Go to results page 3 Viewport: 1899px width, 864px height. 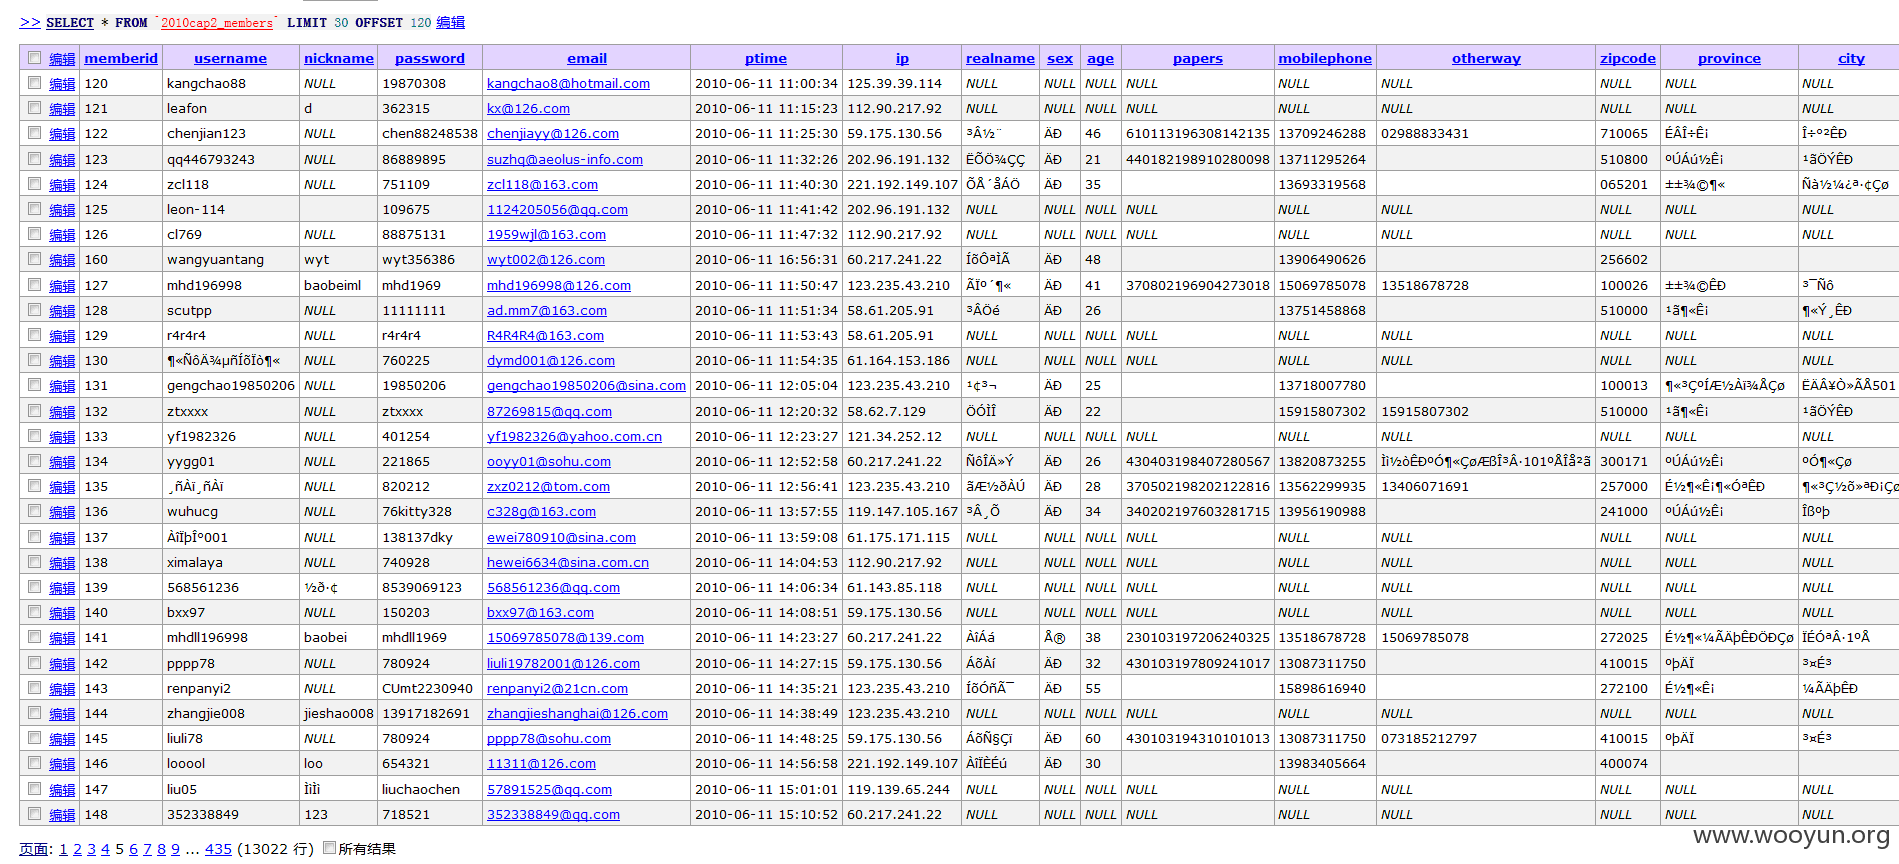pos(91,849)
